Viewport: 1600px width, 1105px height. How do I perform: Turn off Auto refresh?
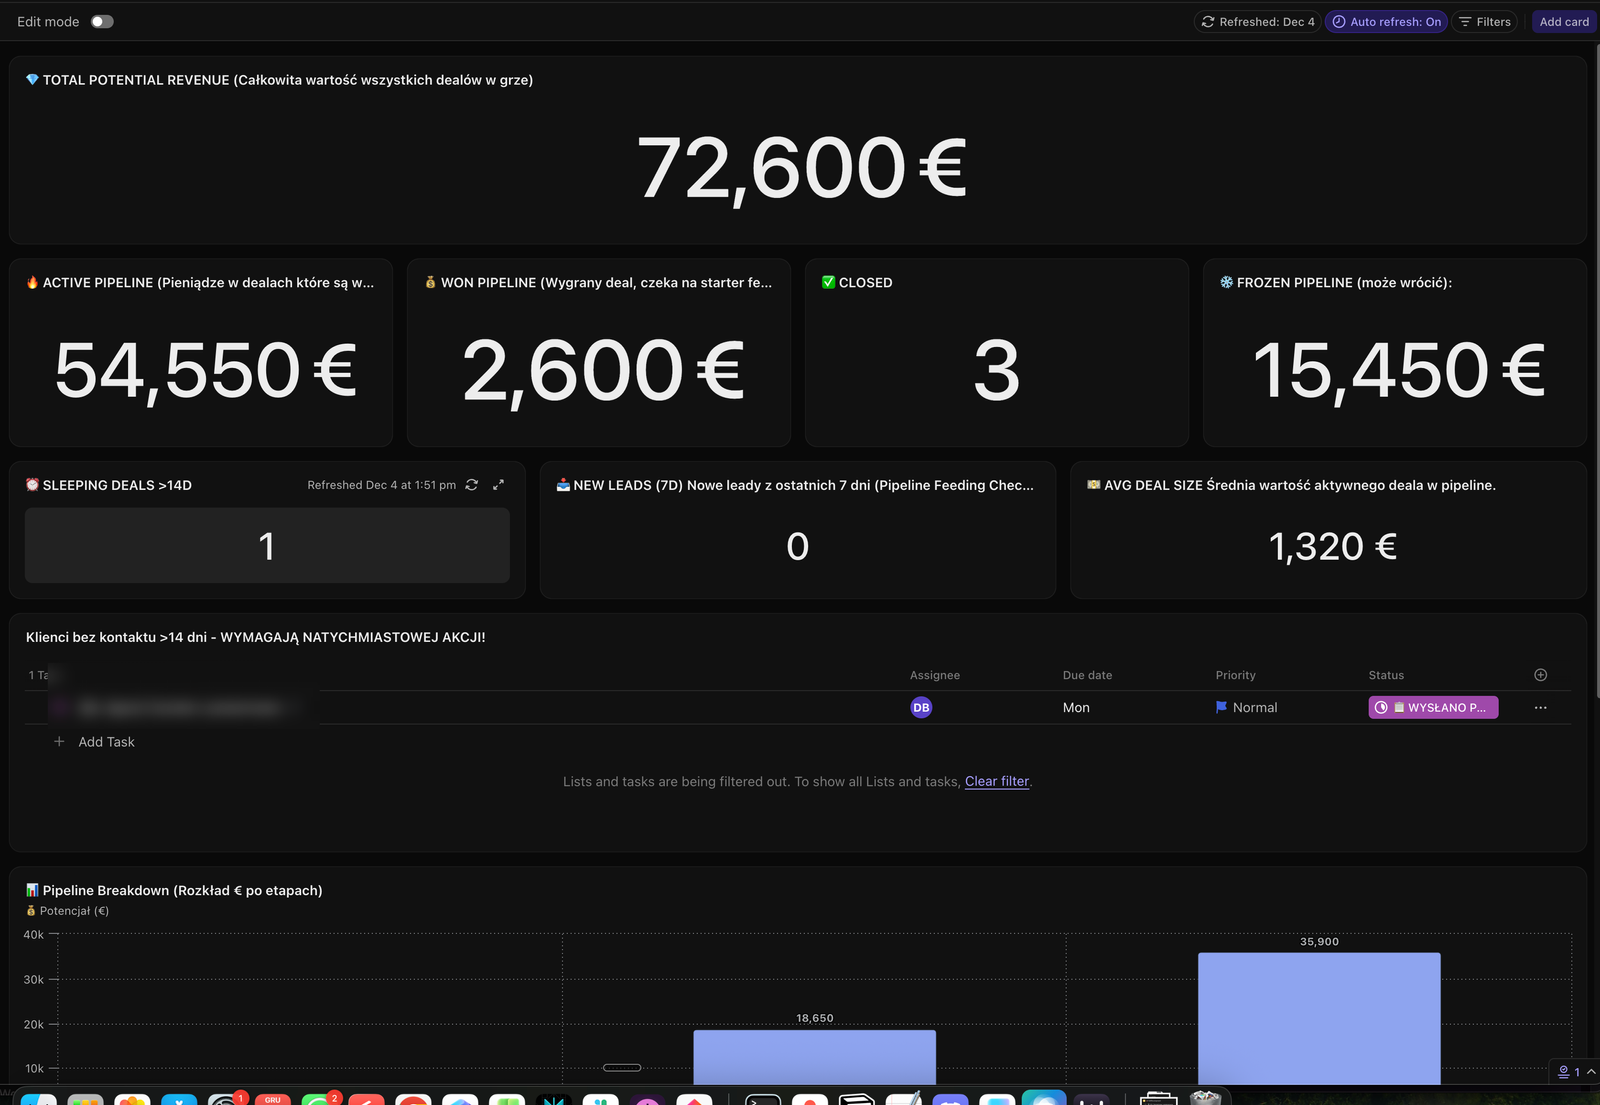pyautogui.click(x=1386, y=21)
